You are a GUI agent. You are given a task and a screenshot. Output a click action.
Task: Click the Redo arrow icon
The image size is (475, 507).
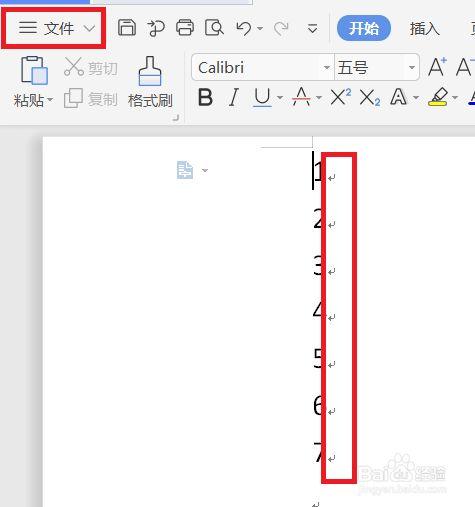[x=281, y=29]
